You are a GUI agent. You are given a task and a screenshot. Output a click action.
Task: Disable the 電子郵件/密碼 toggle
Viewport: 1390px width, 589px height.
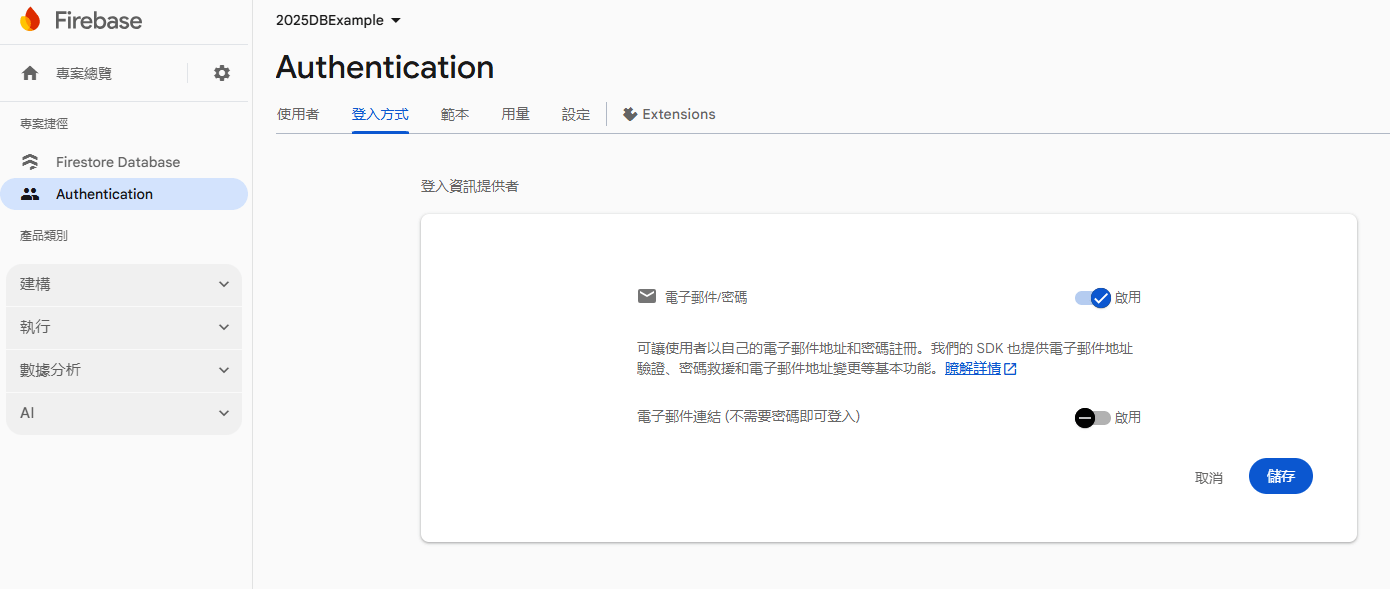[x=1093, y=298]
